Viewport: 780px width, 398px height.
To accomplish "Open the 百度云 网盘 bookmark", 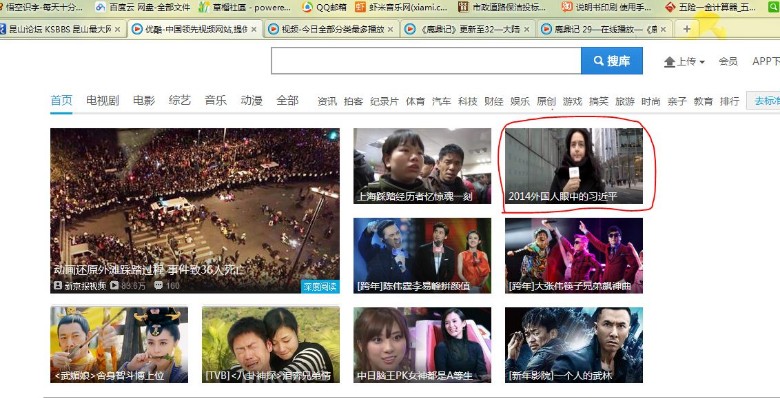I will (x=143, y=7).
